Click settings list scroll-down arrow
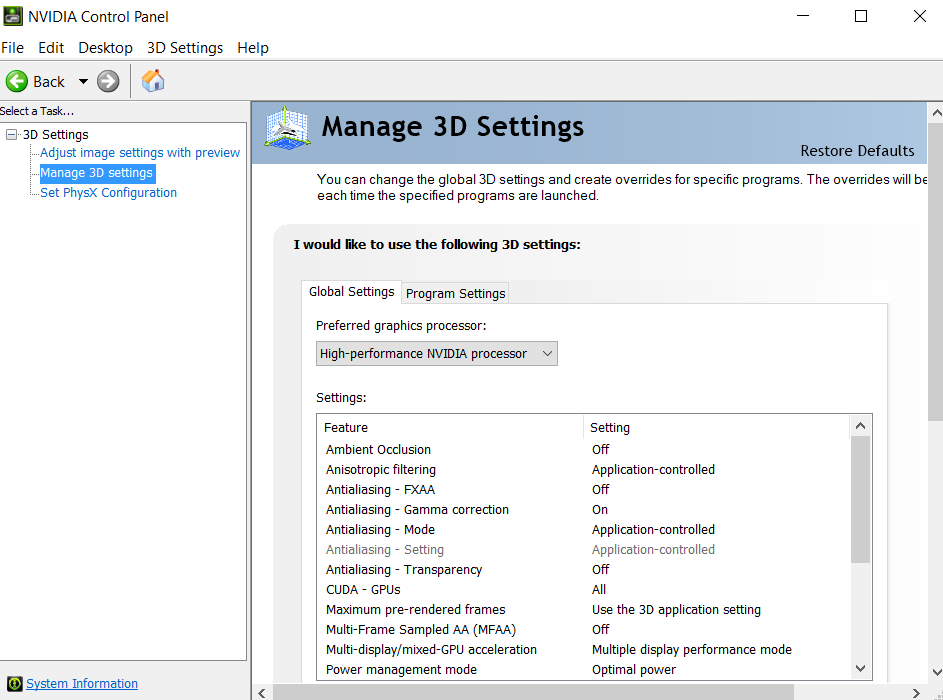The height and width of the screenshot is (700, 943). click(861, 669)
